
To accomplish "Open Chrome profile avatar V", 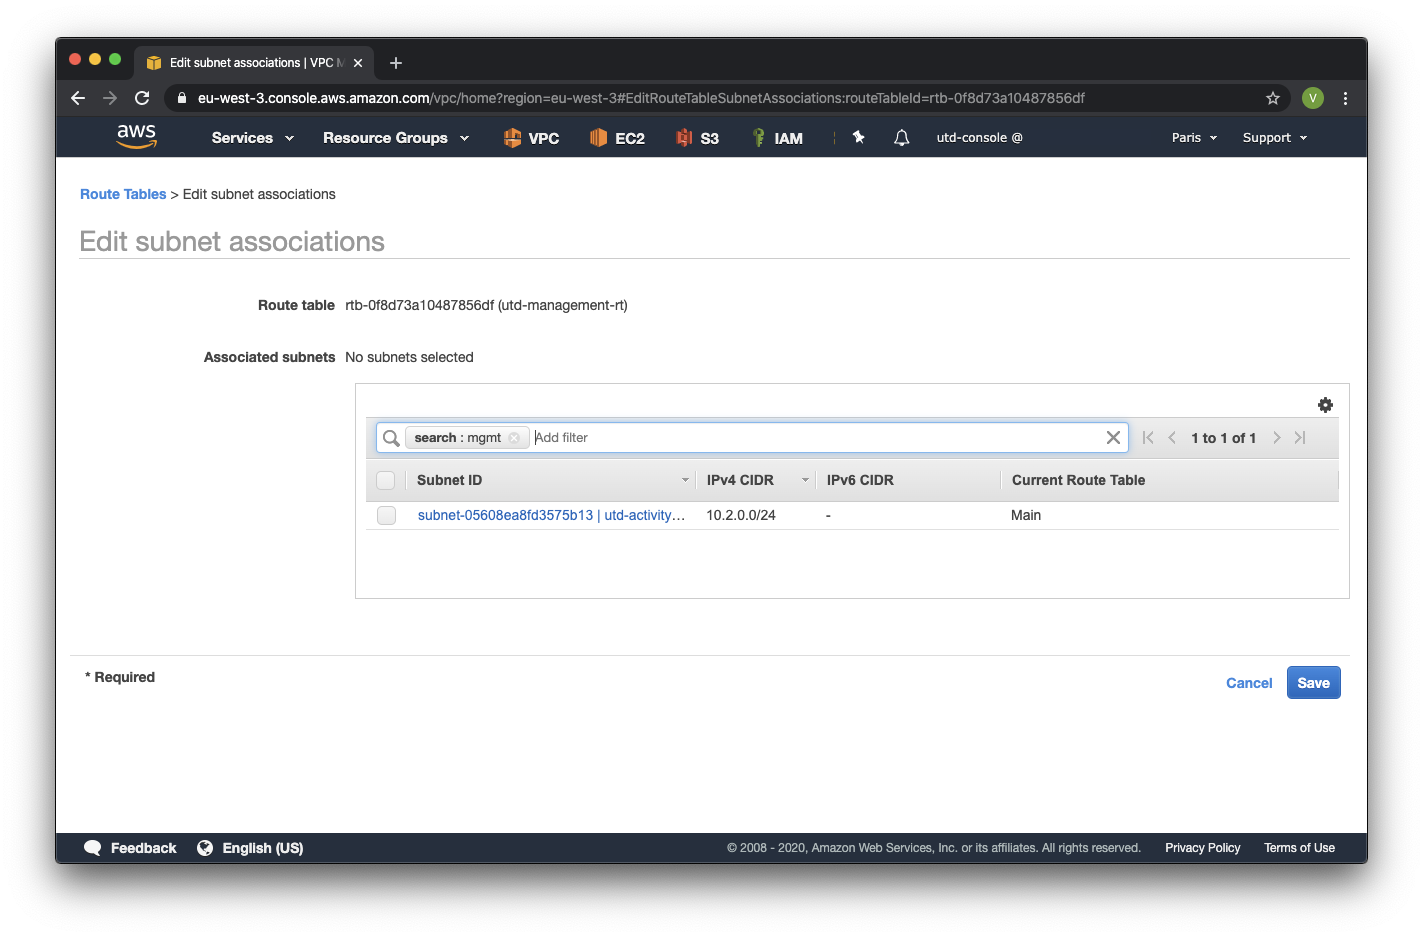I will point(1313,98).
